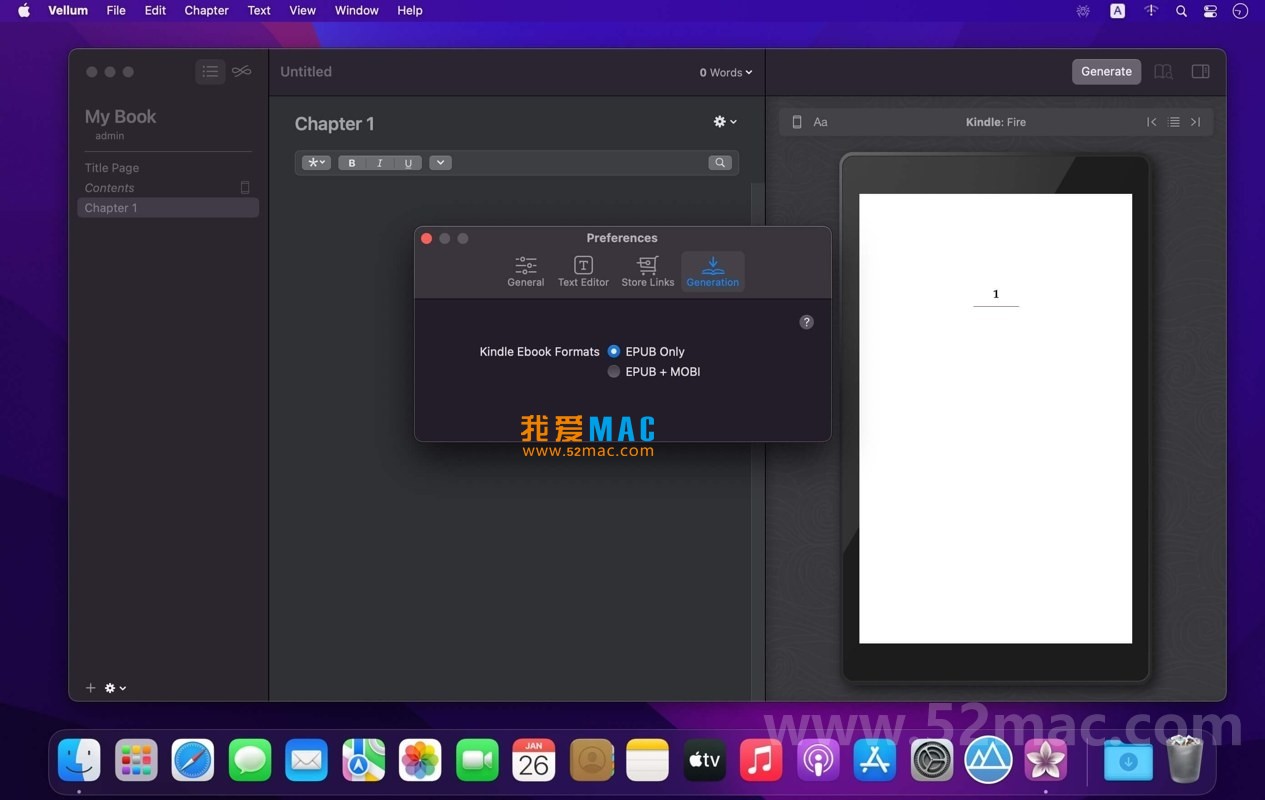Image resolution: width=1265 pixels, height=800 pixels.
Task: Add a new element with plus button
Action: tap(90, 688)
